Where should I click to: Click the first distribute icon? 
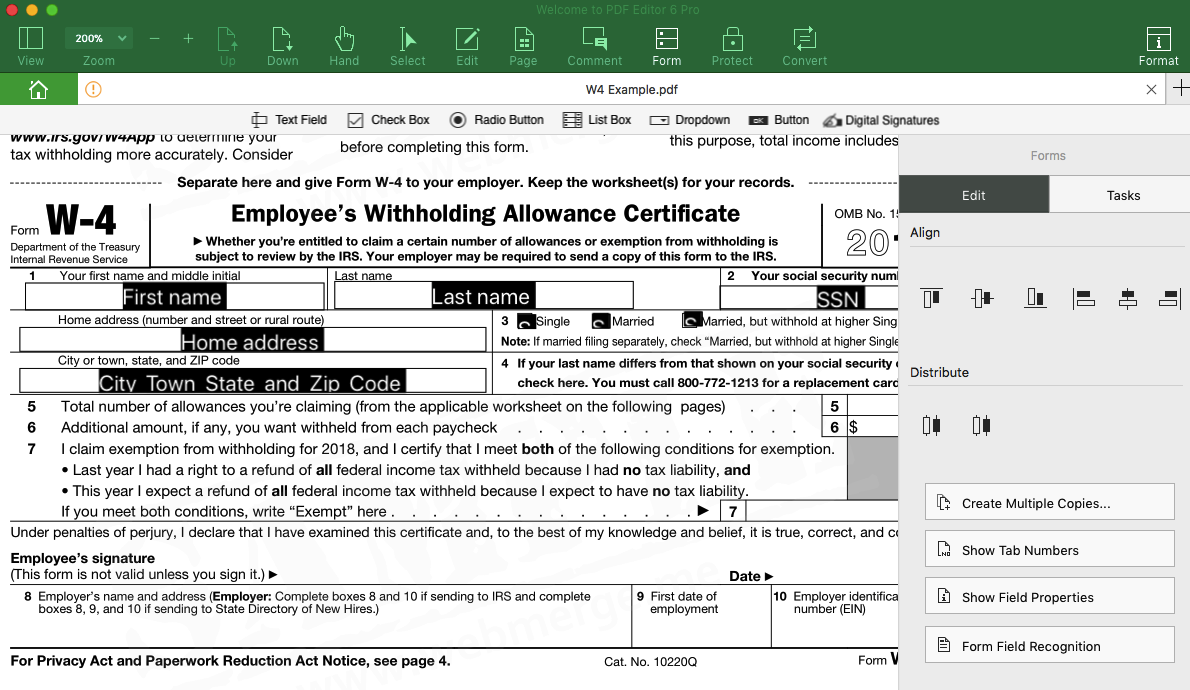(x=932, y=425)
